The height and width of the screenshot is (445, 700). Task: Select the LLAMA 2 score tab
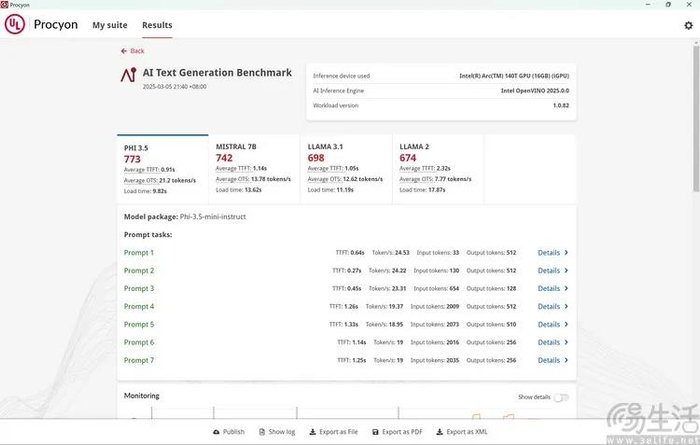click(438, 169)
